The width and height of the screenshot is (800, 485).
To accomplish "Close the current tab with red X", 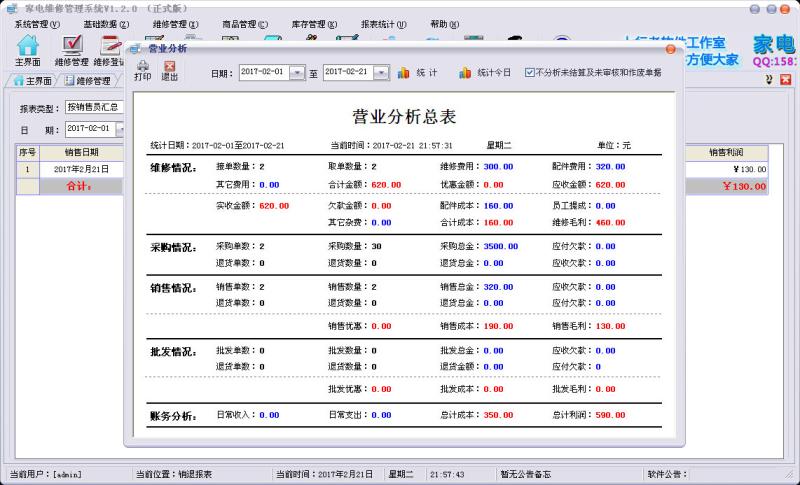I will click(786, 80).
